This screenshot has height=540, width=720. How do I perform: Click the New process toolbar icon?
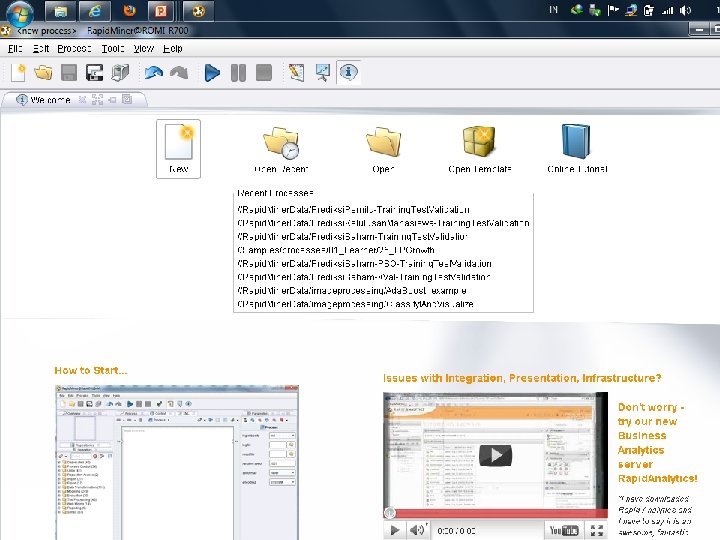pos(18,73)
